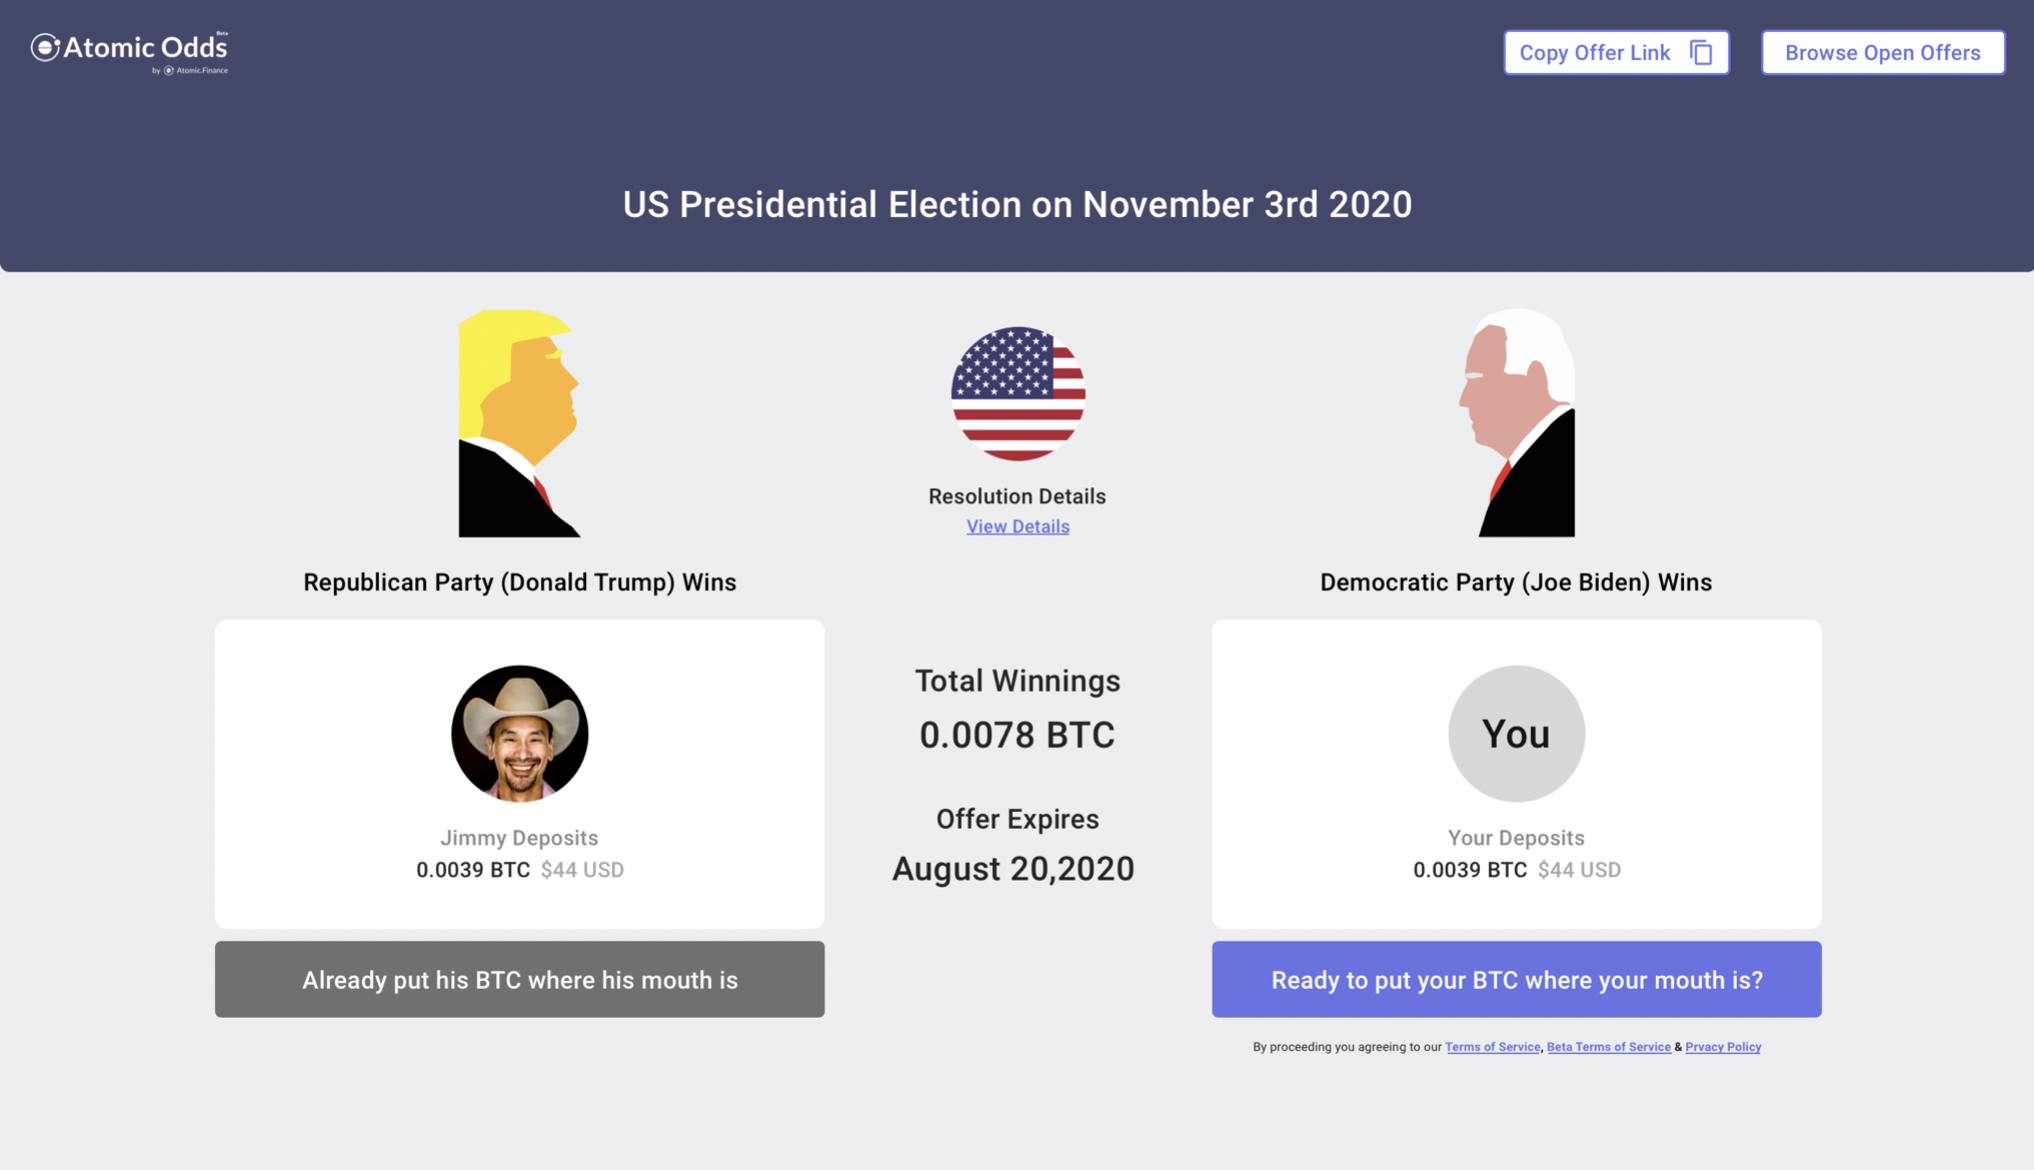Click the copy icon in Copy Offer Link
This screenshot has height=1170, width=2034.
click(1701, 53)
